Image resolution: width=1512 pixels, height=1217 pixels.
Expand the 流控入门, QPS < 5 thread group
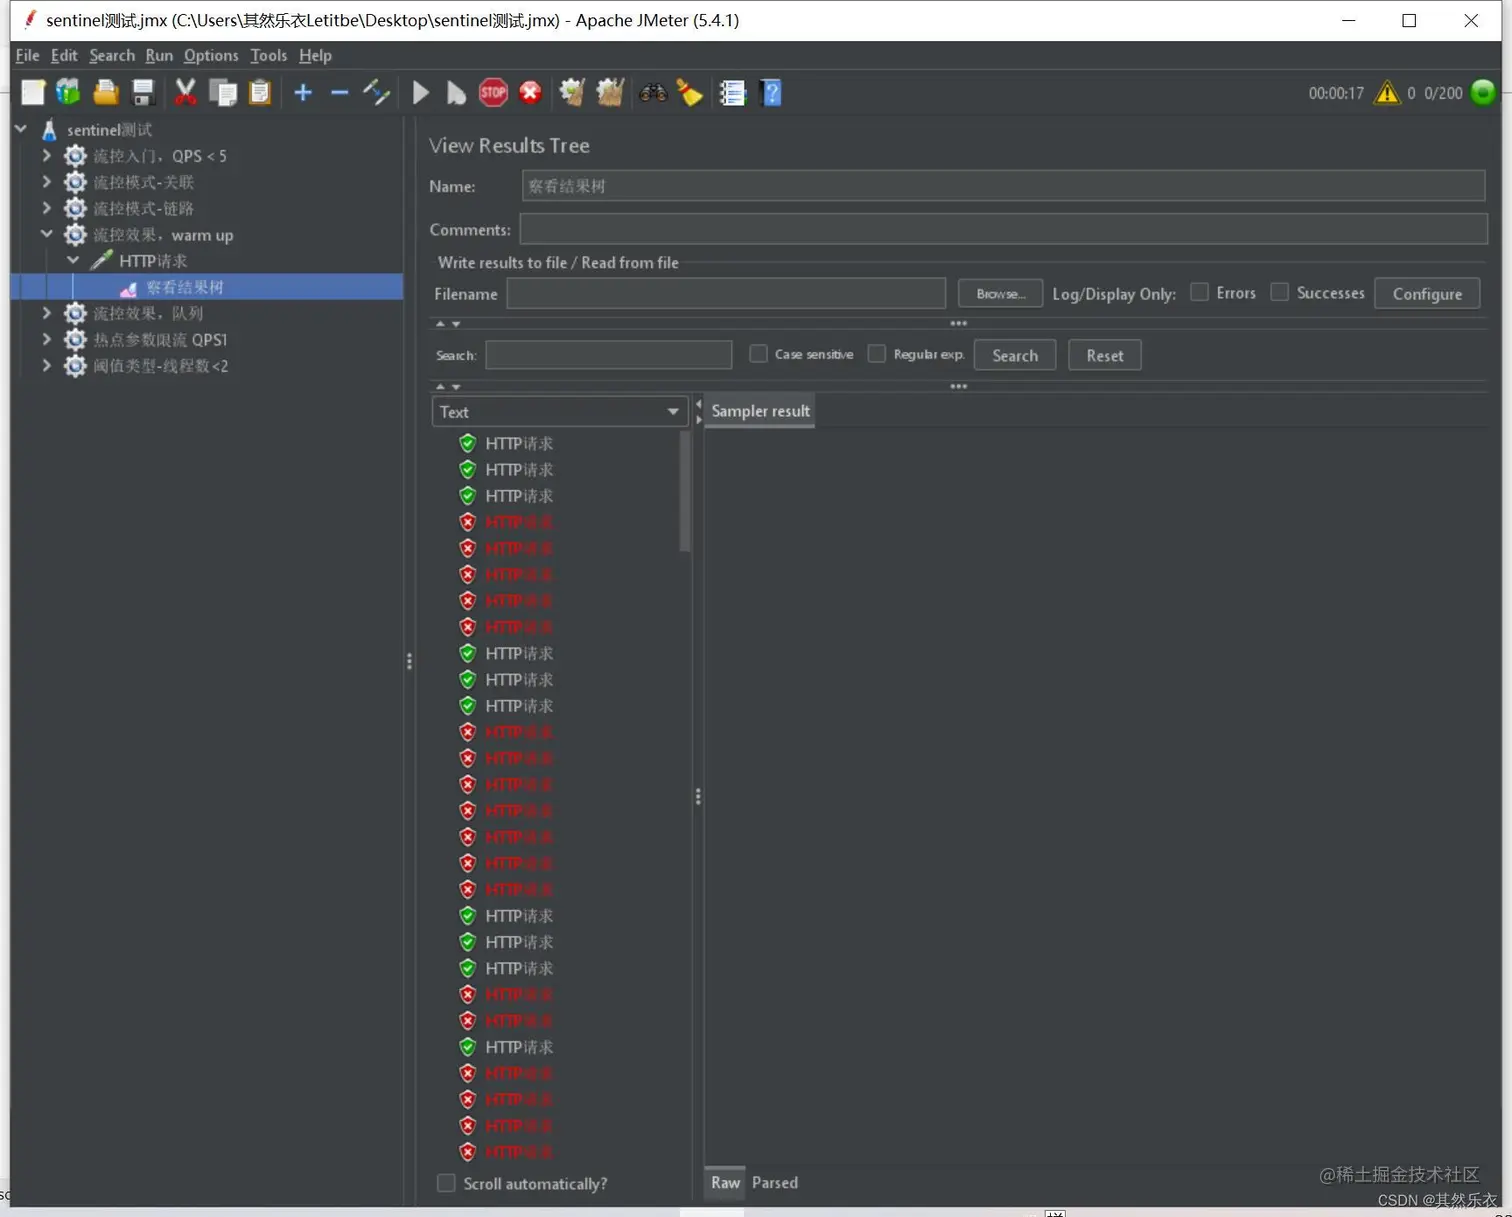pyautogui.click(x=47, y=155)
